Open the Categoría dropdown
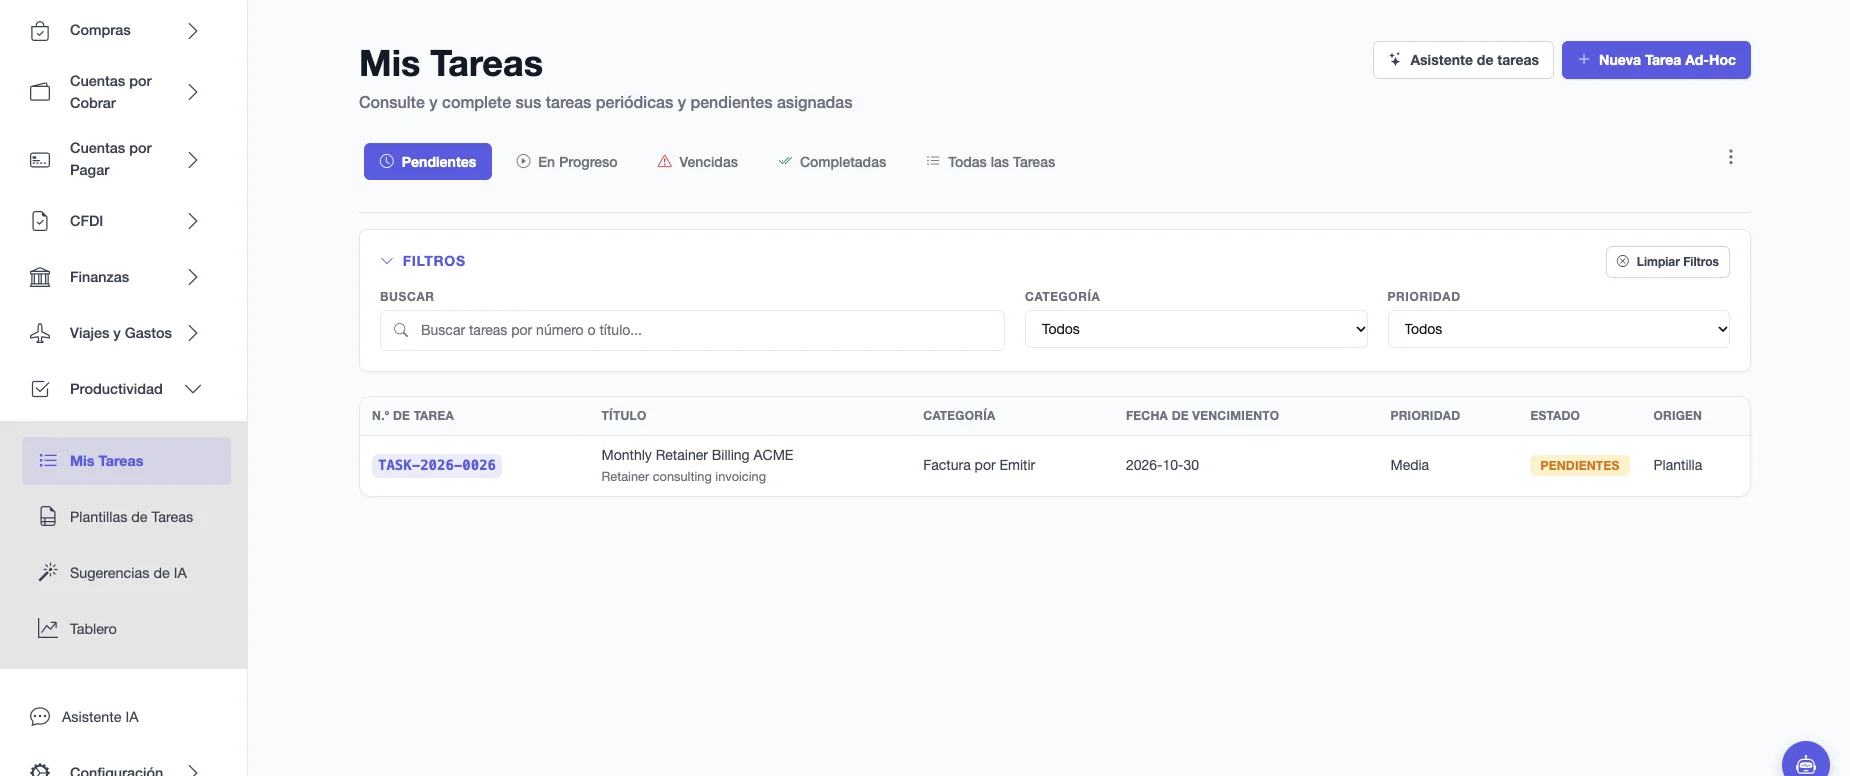 click(1196, 329)
